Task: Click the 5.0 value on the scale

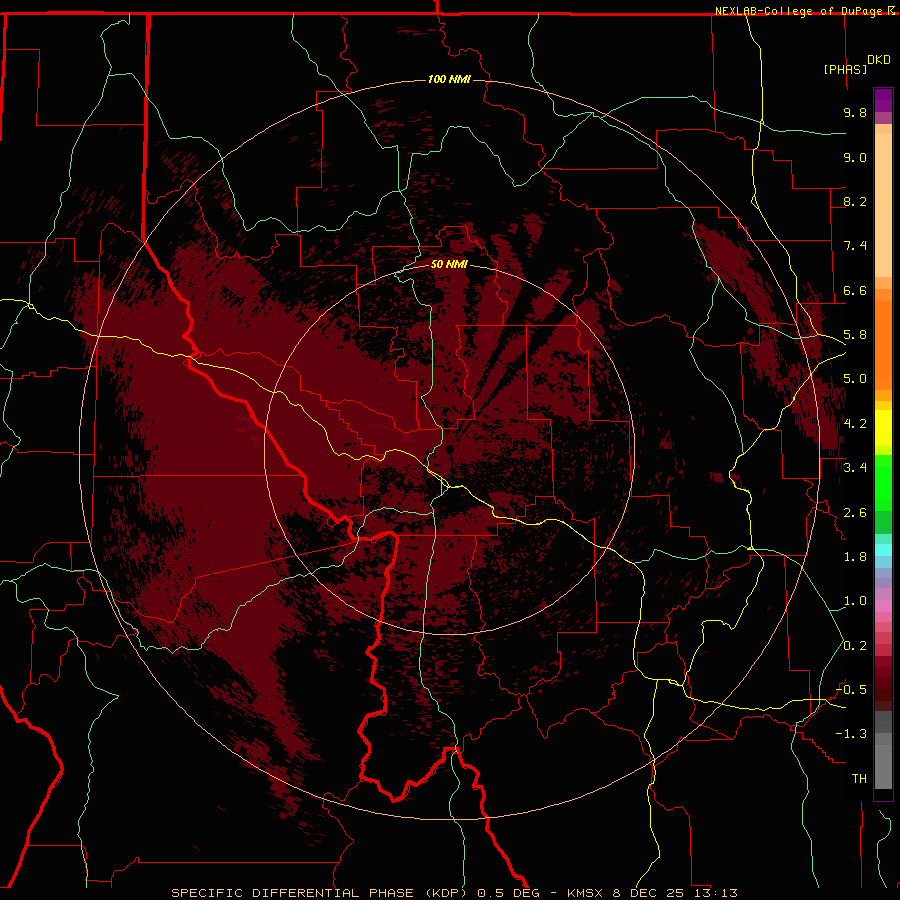Action: [x=855, y=379]
